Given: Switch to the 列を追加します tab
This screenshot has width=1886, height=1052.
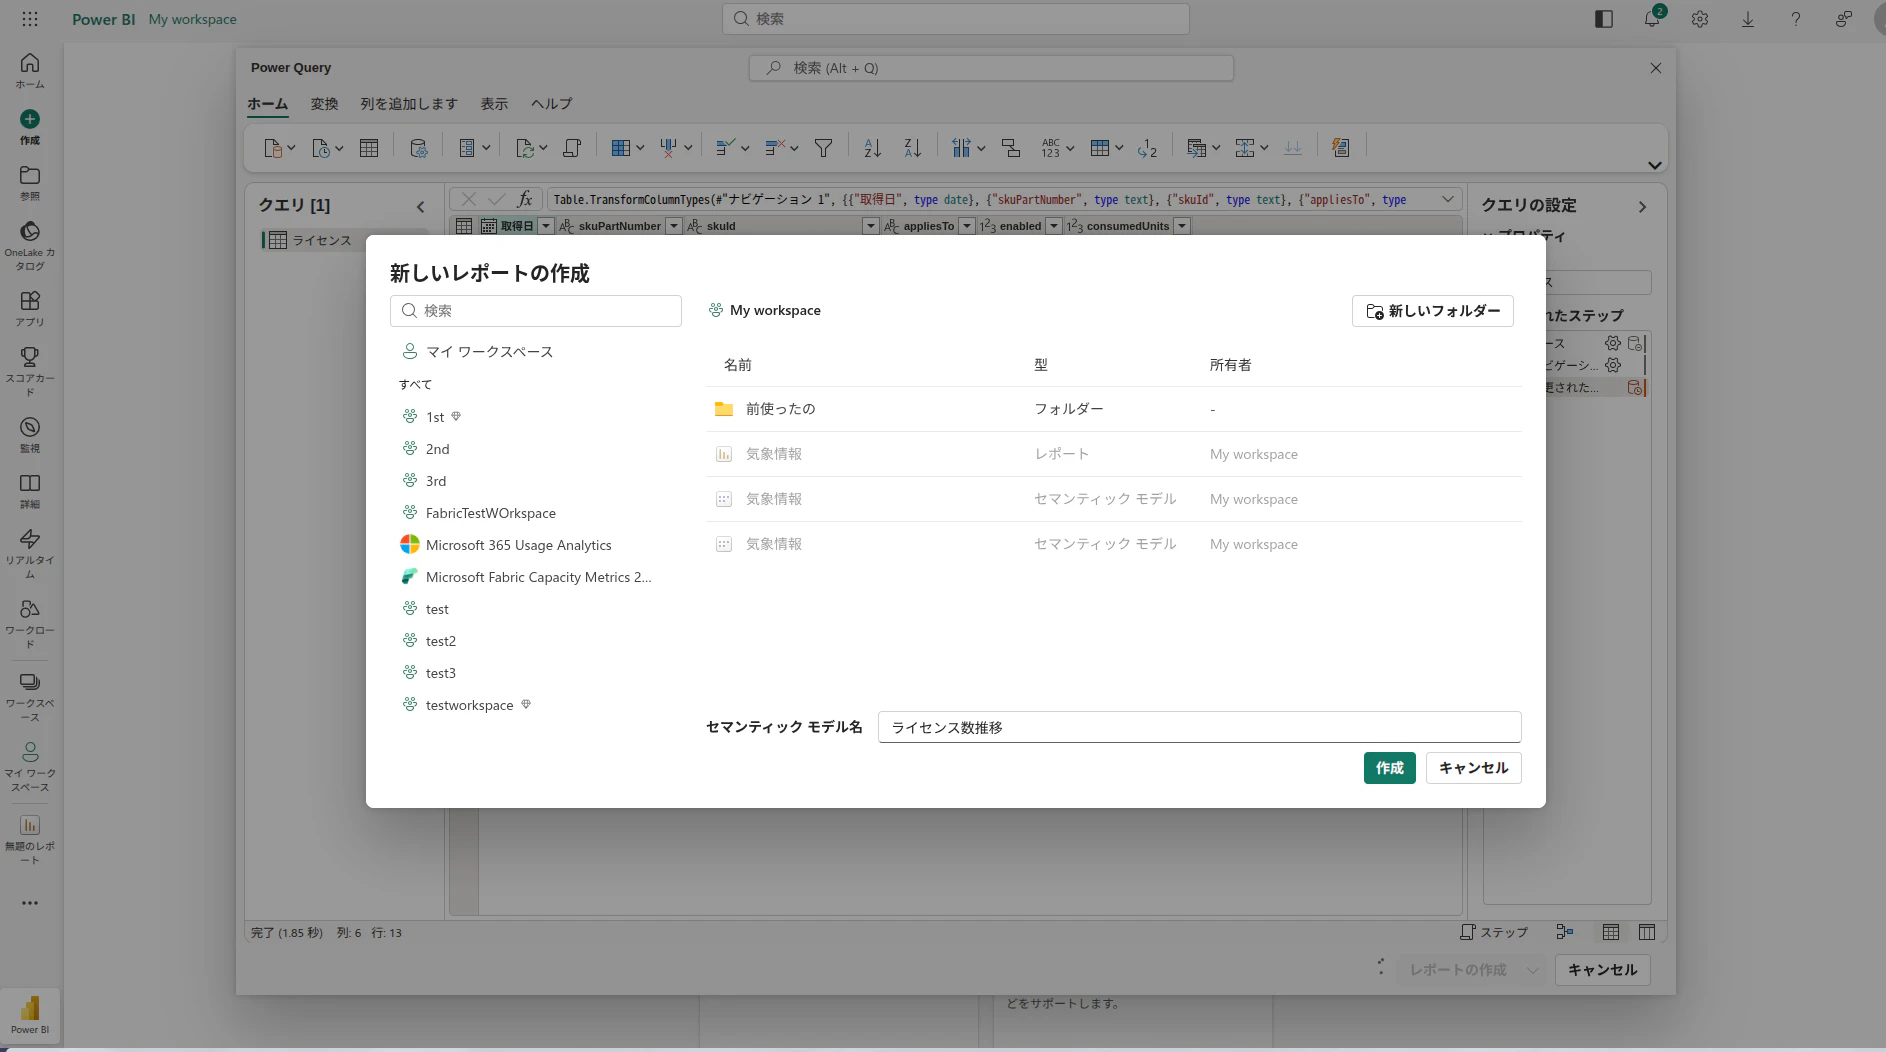Looking at the screenshot, I should [x=409, y=104].
